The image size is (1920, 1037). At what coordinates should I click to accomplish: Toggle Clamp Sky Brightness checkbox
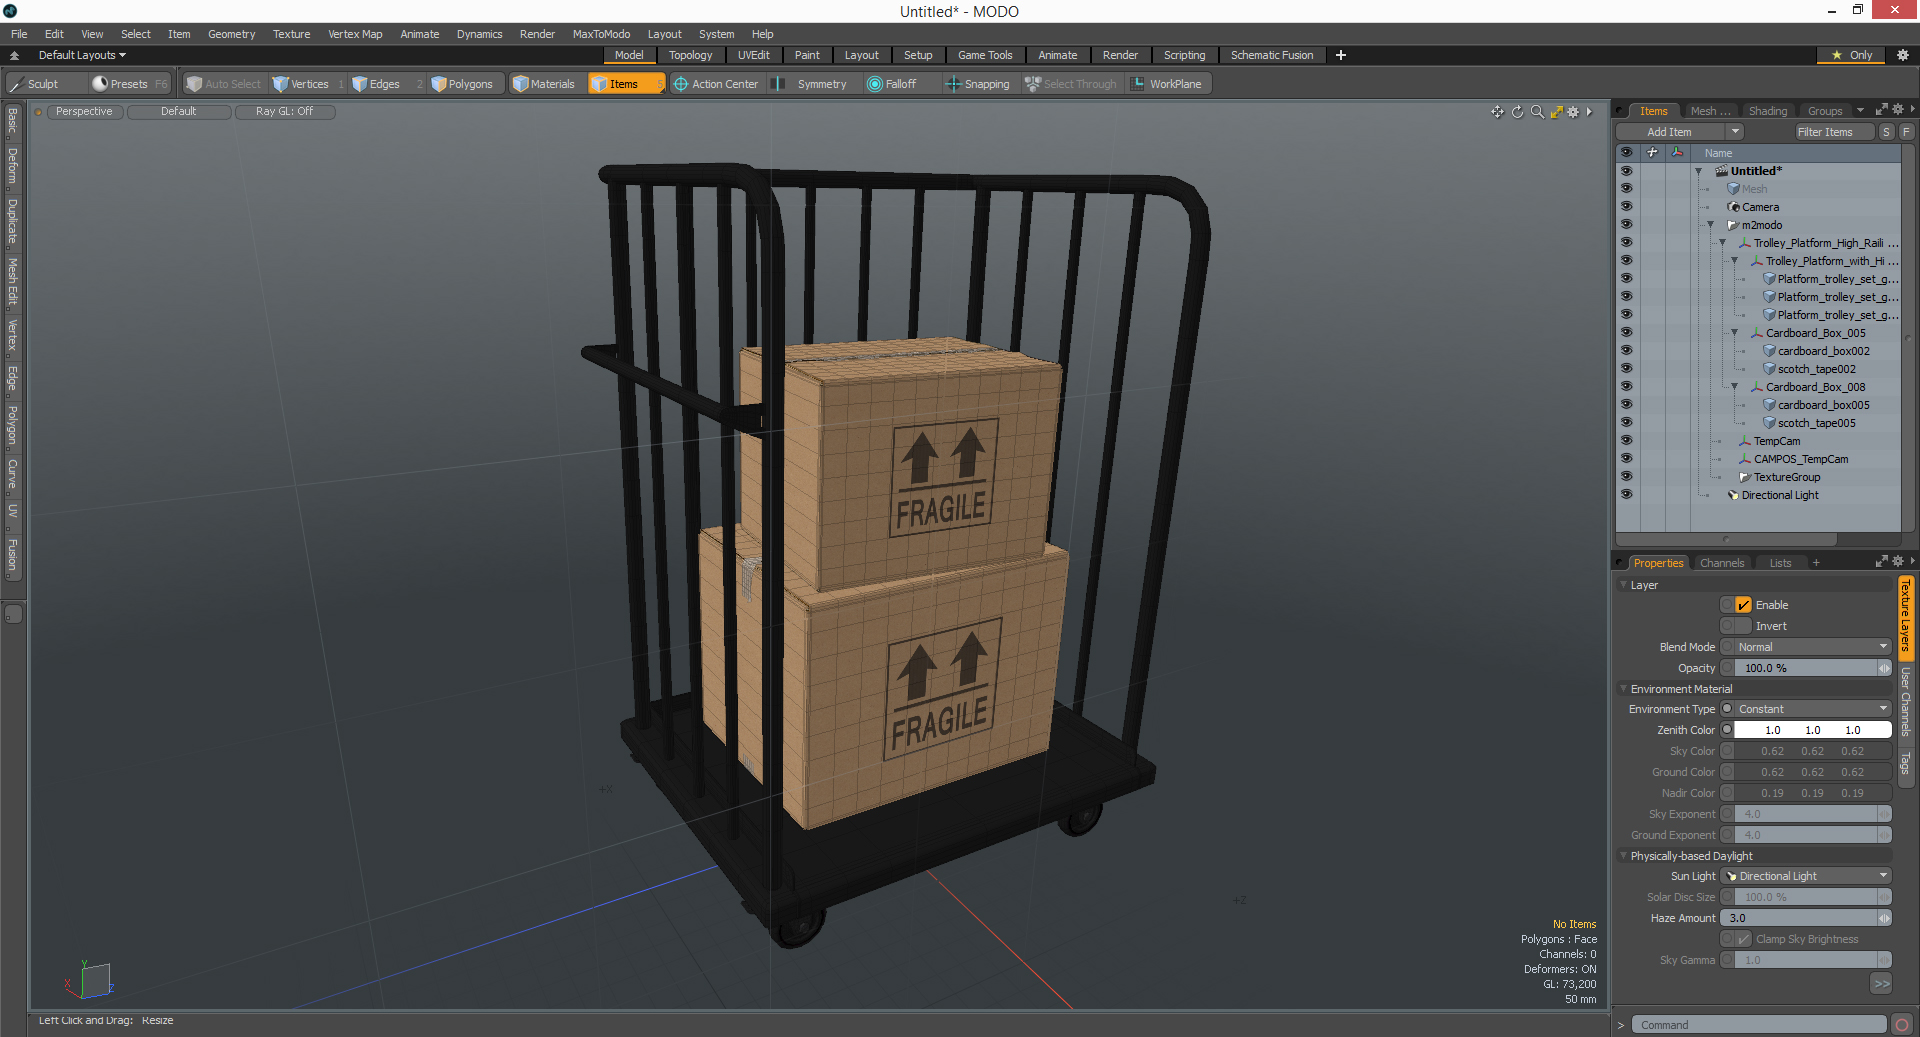1744,939
